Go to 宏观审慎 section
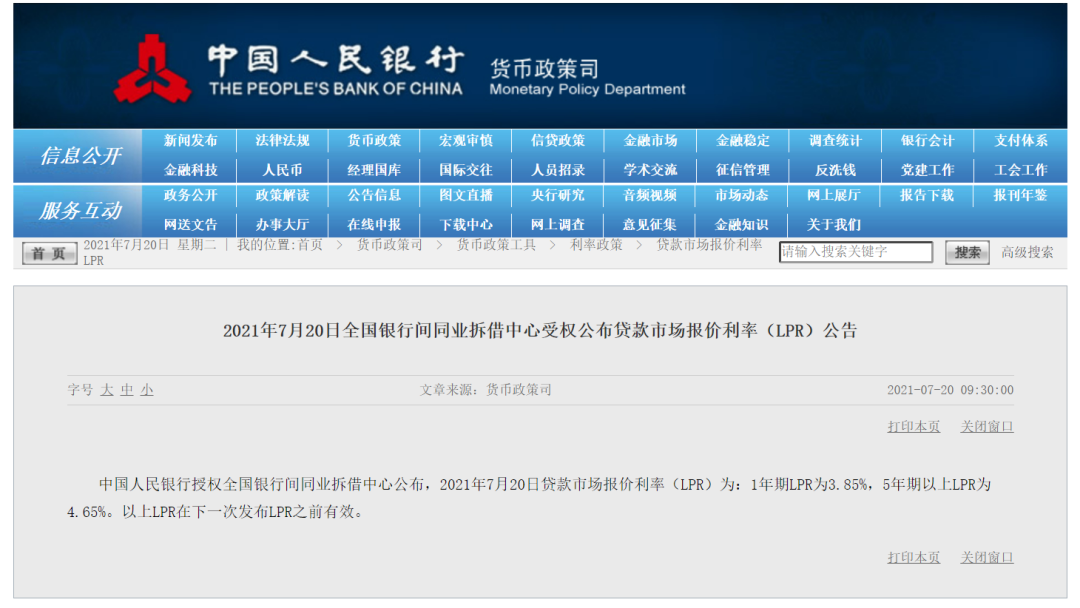1080x608 pixels. pos(466,140)
